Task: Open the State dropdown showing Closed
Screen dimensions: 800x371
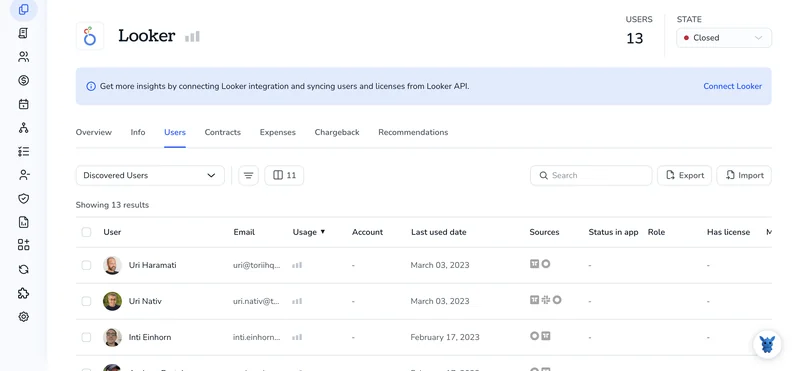Action: 724,38
